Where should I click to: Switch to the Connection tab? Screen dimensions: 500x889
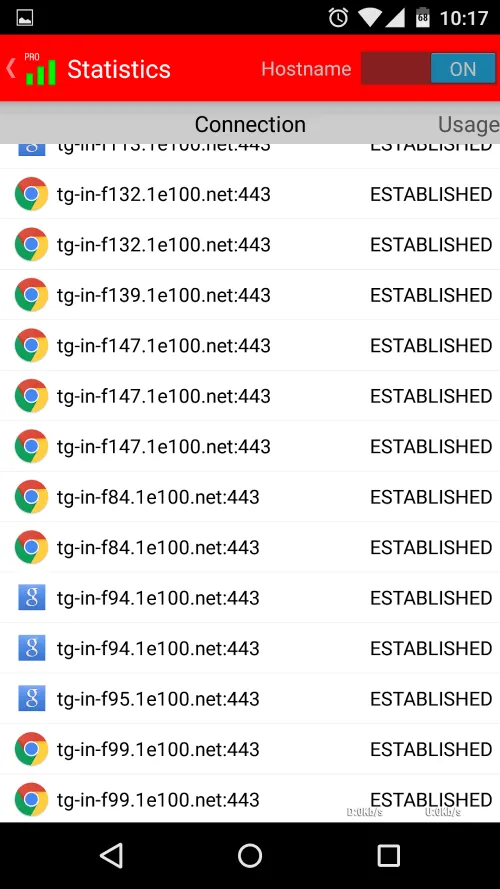click(250, 124)
